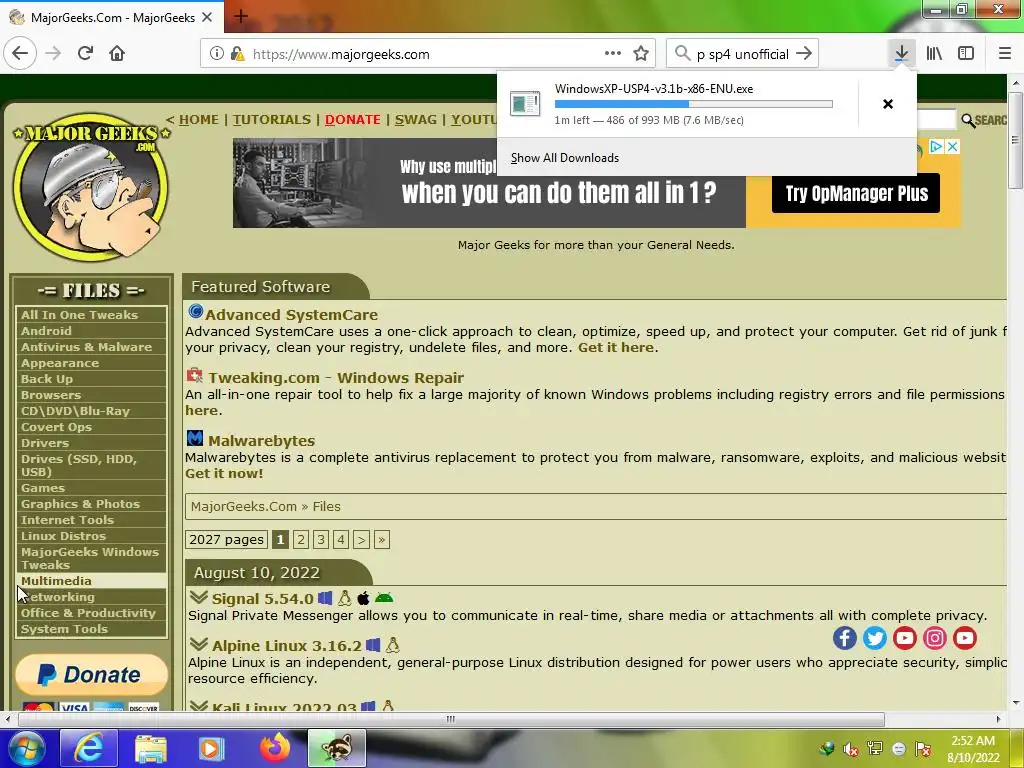Launch Internet Explorer from the taskbar
1024x768 pixels.
coord(89,748)
